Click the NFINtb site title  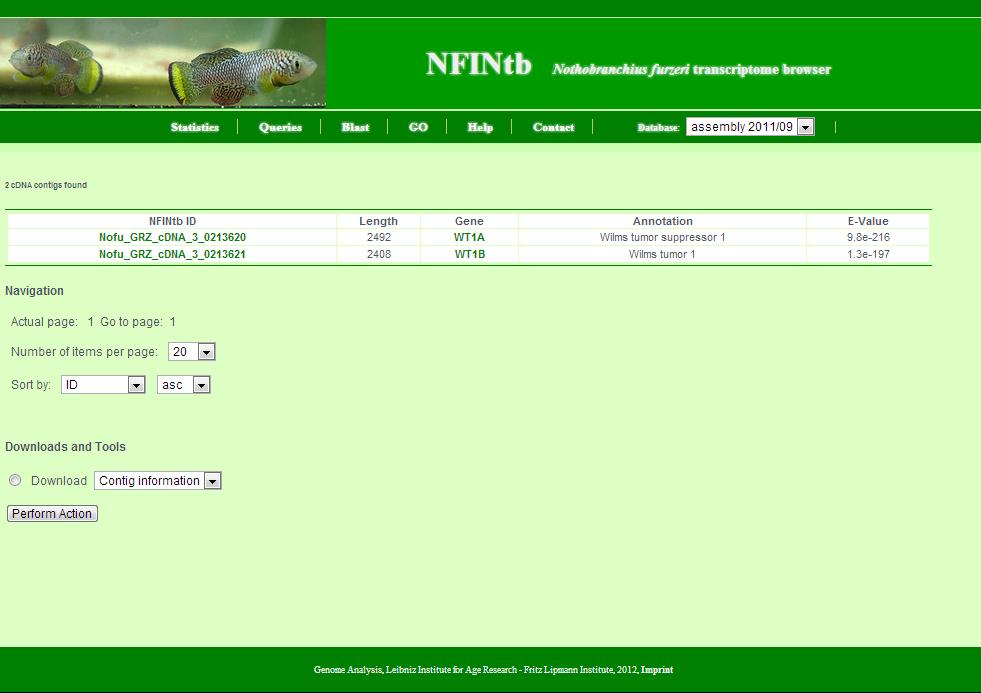pos(478,64)
